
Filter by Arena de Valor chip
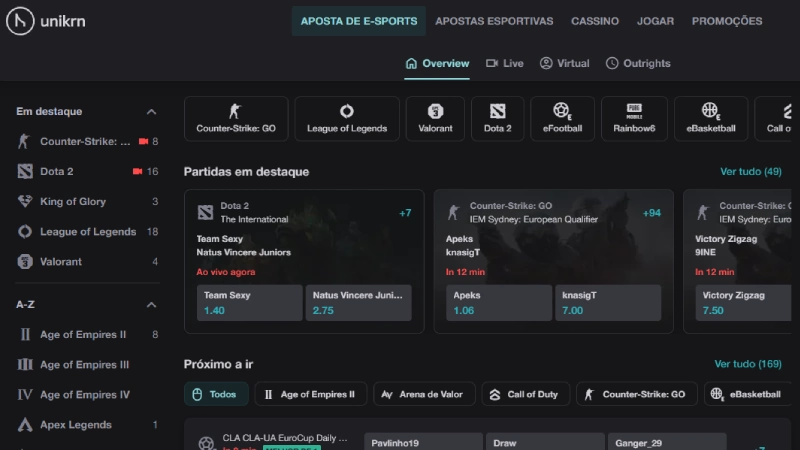tap(424, 394)
